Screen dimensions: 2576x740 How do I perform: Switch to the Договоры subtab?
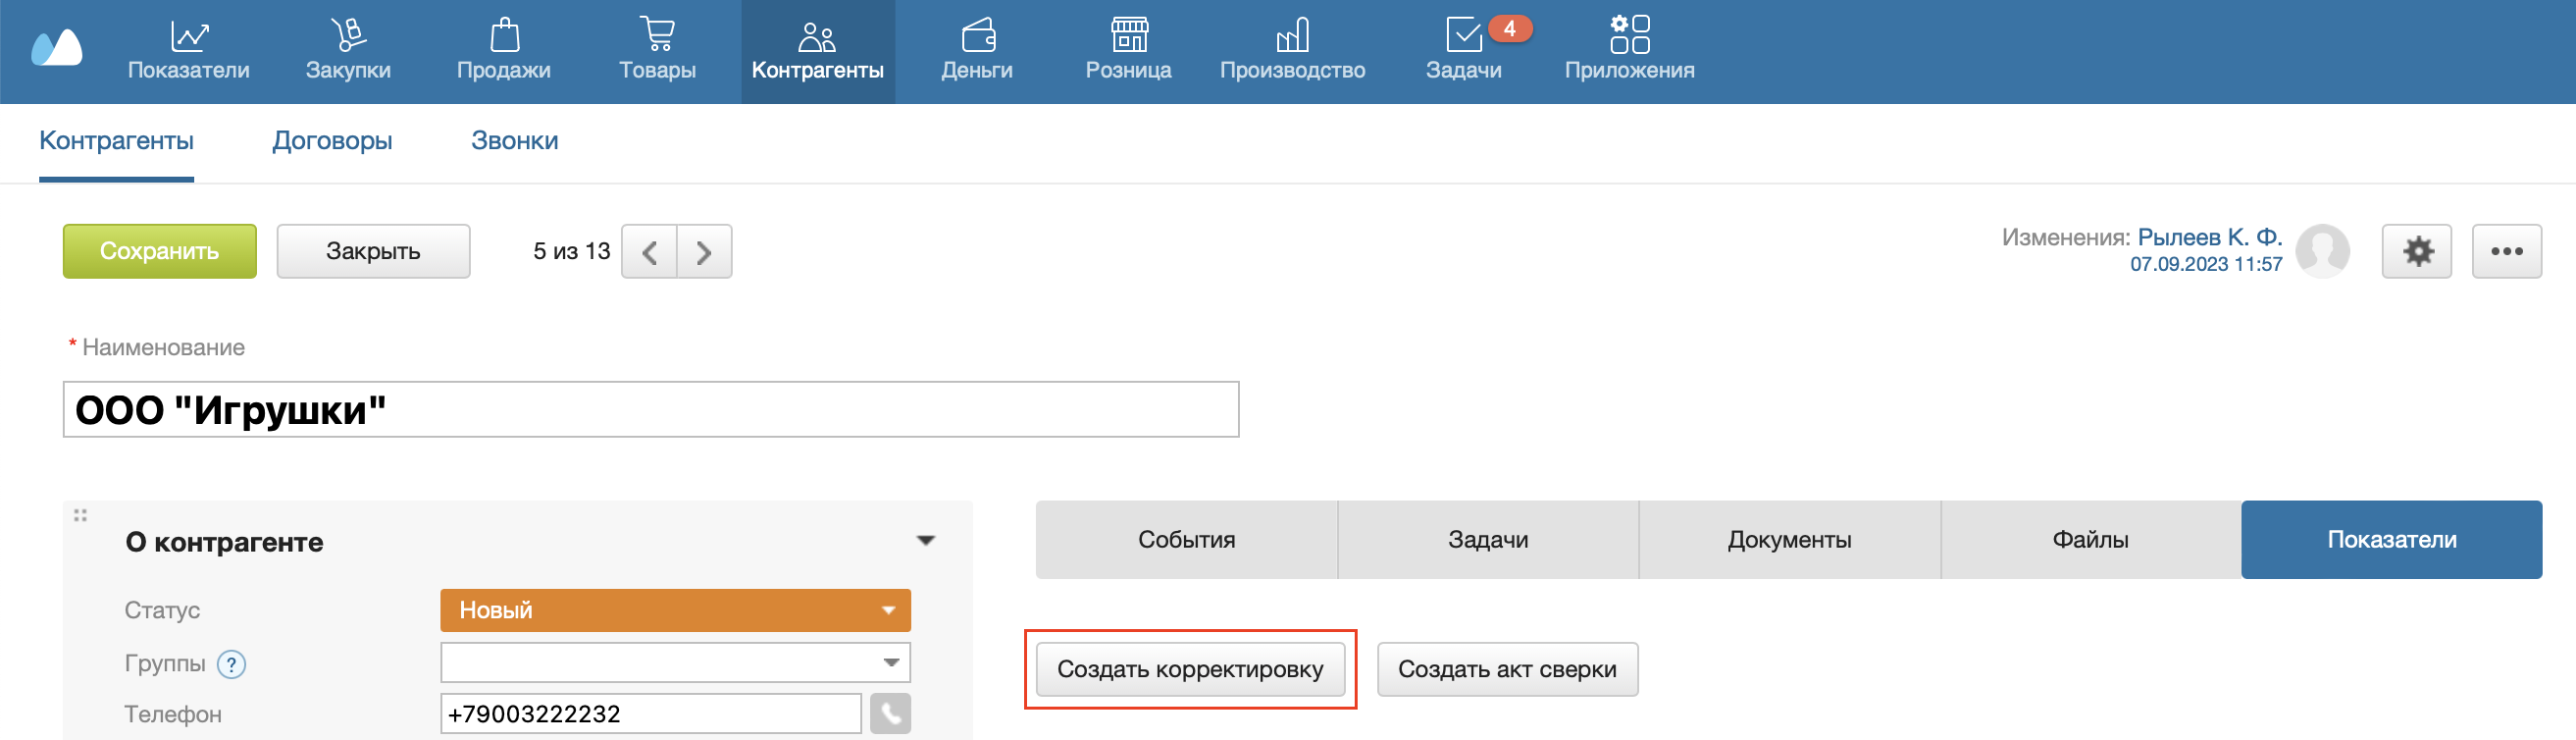[x=332, y=141]
